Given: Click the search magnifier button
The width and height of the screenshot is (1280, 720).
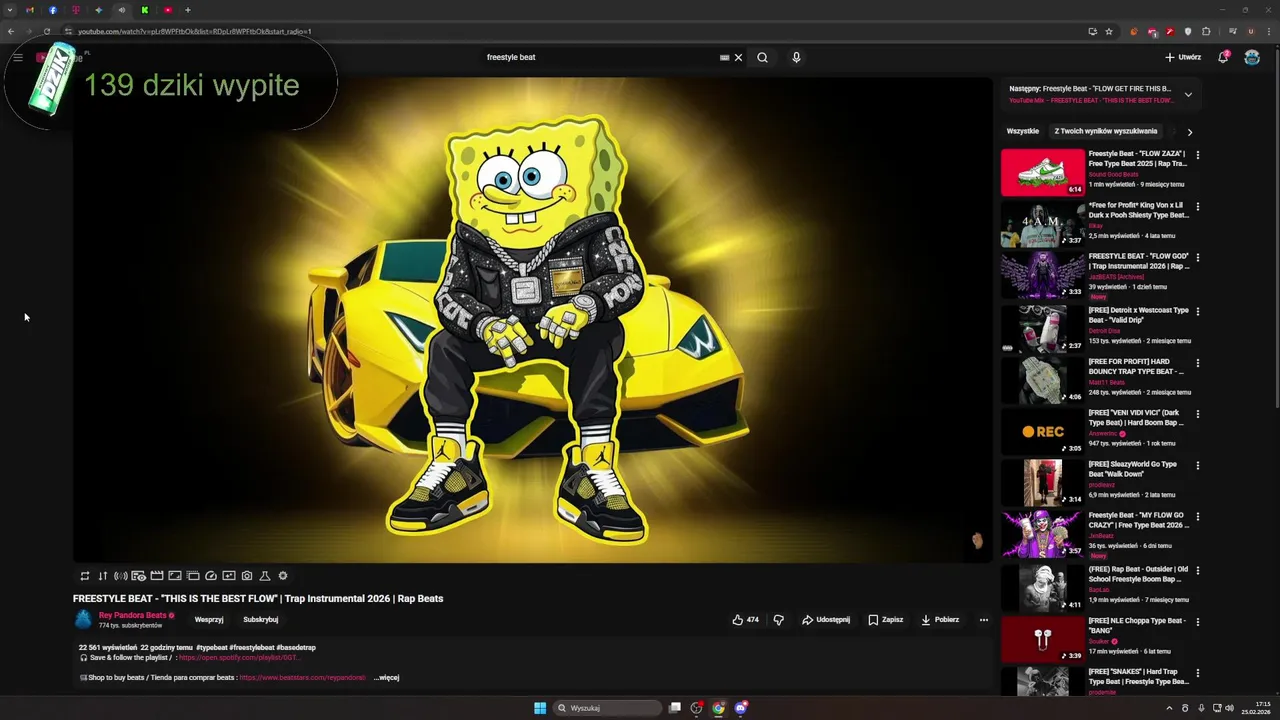Looking at the screenshot, I should (762, 57).
